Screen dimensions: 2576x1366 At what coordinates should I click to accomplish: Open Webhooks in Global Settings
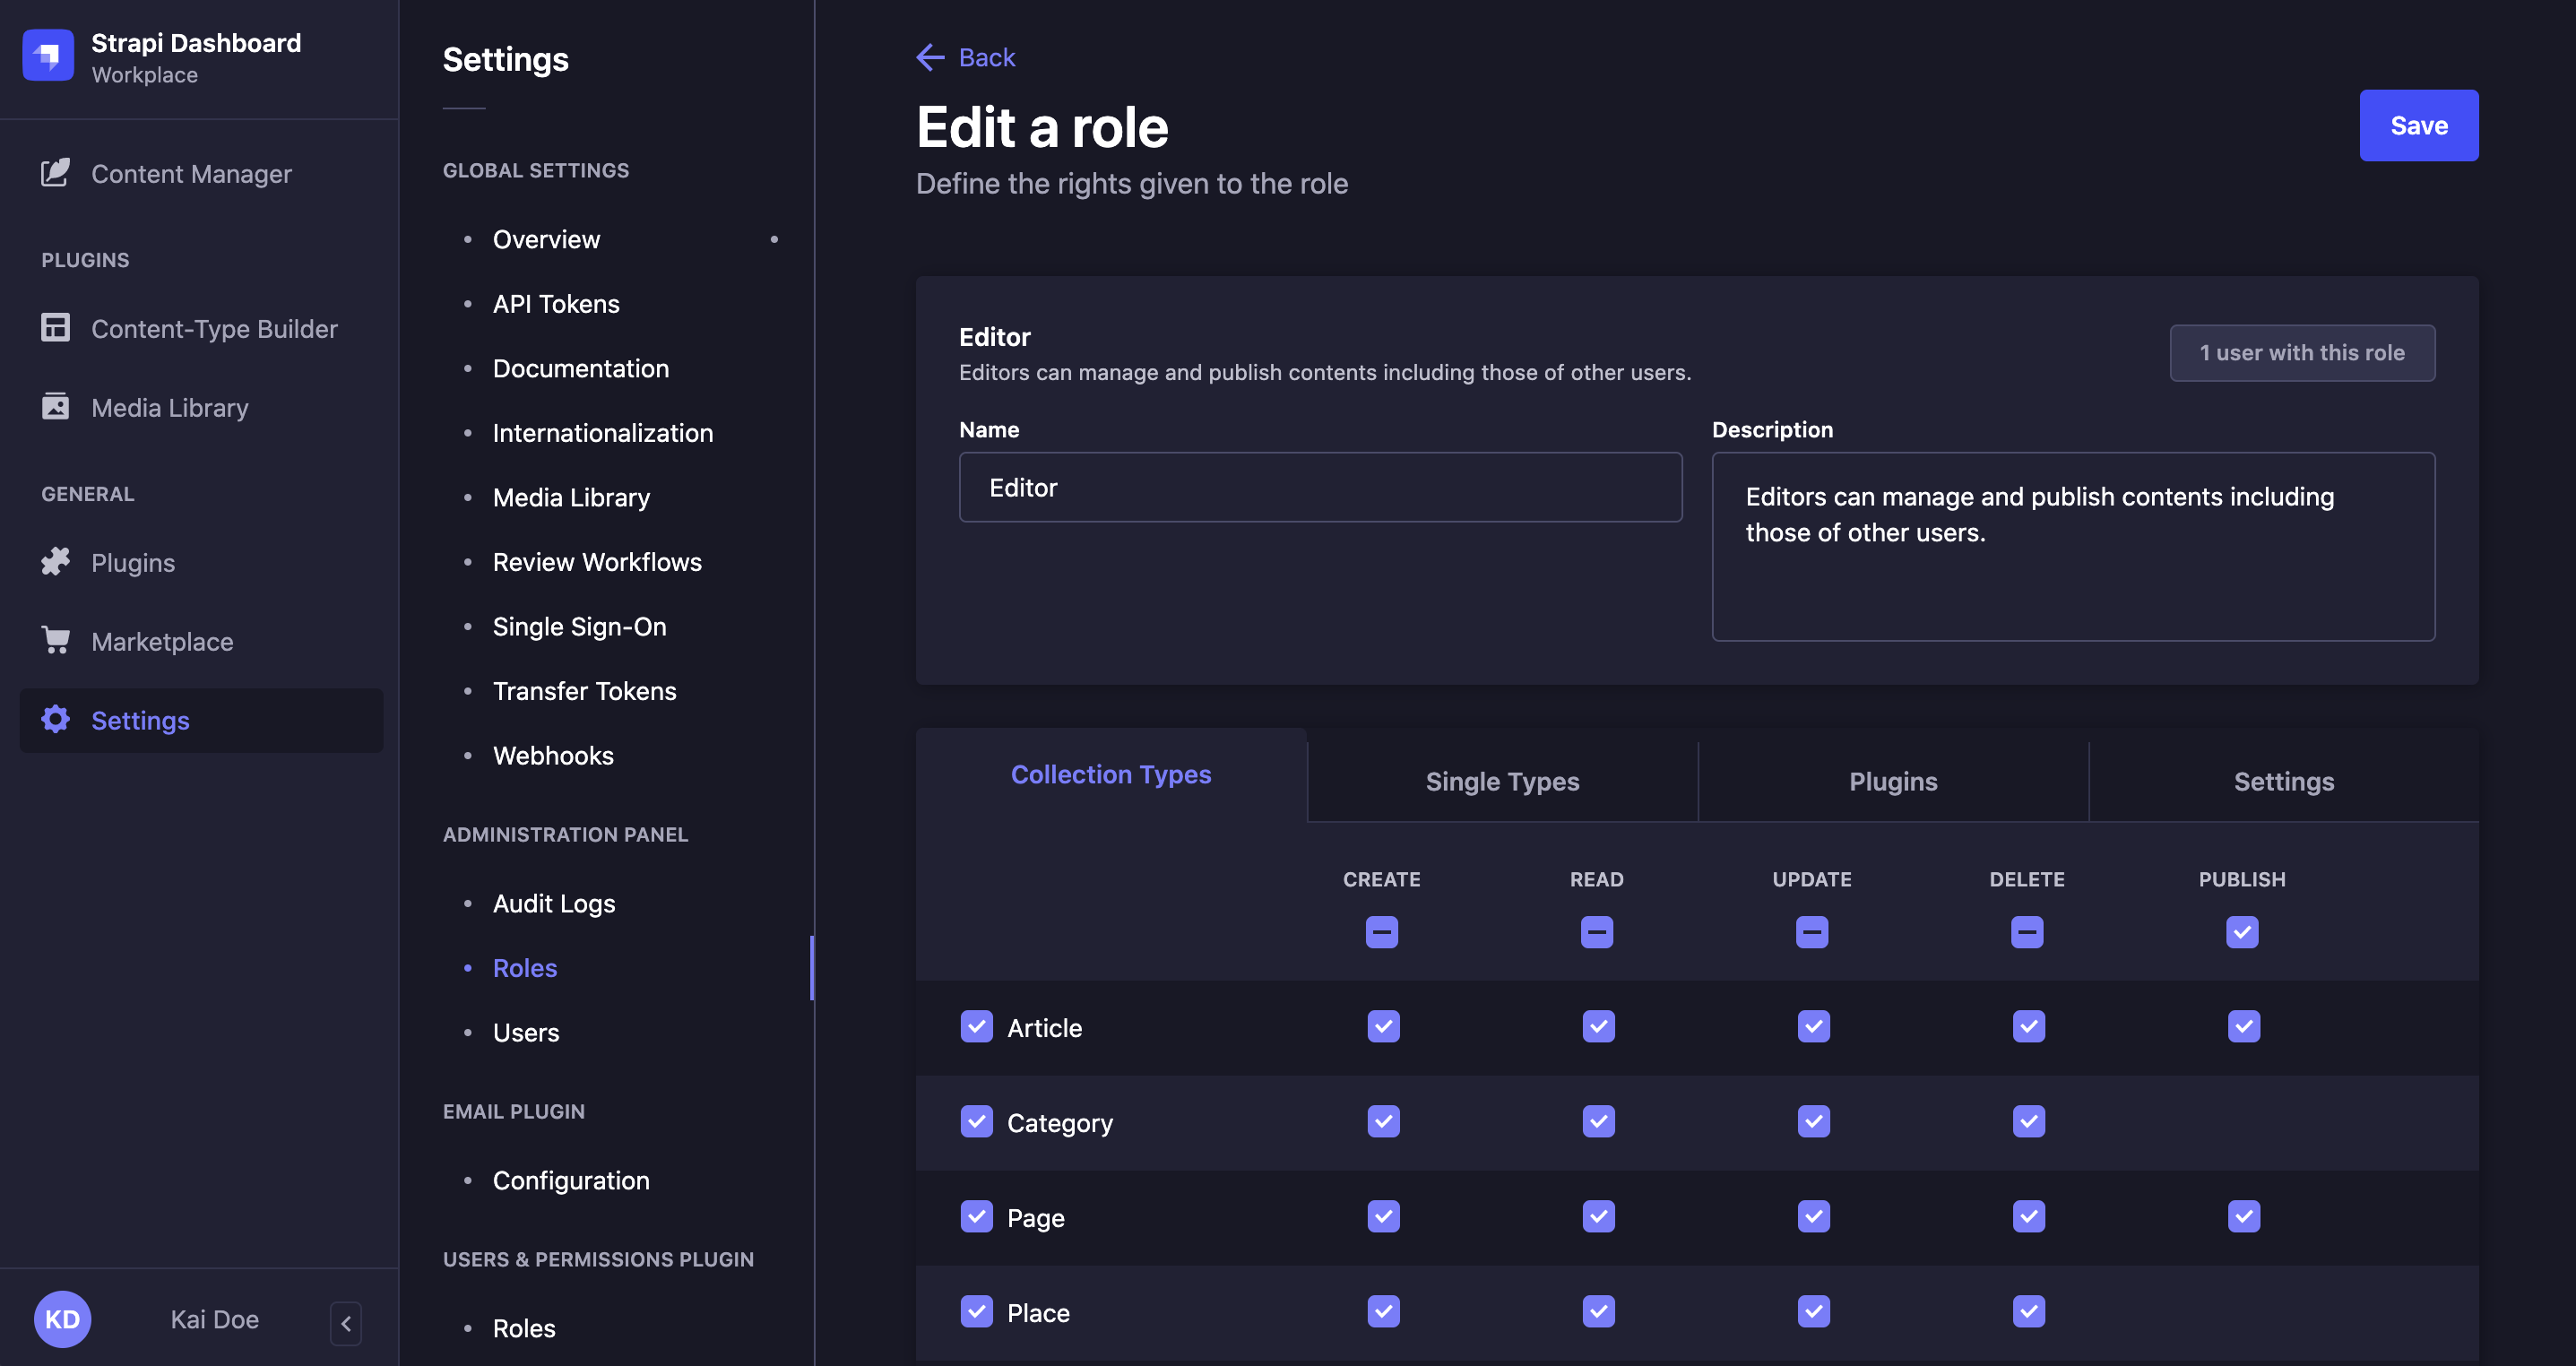553,755
